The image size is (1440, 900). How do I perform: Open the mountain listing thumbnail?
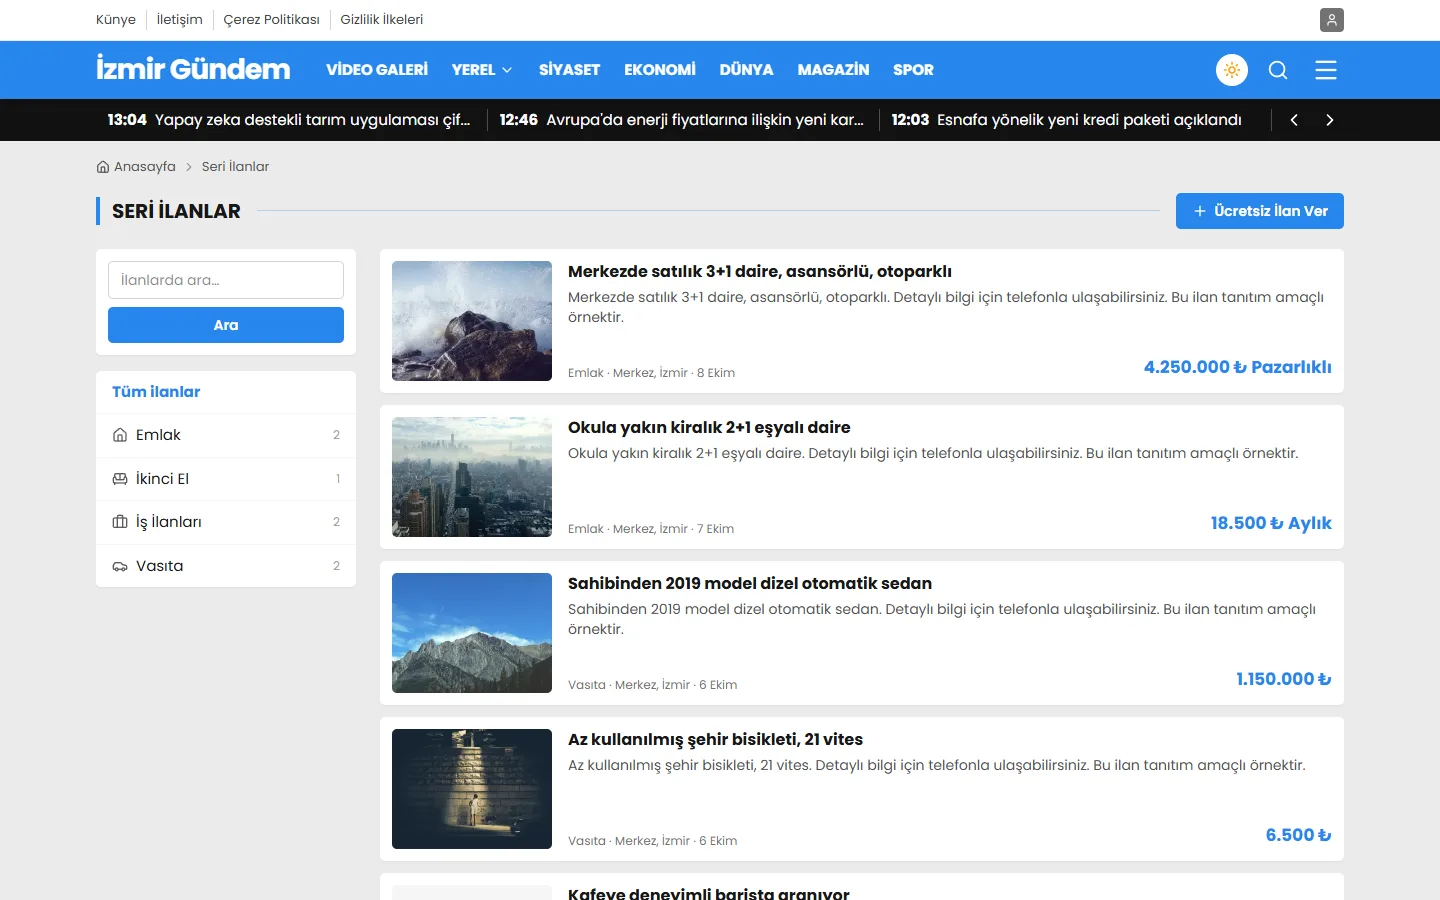pyautogui.click(x=472, y=633)
